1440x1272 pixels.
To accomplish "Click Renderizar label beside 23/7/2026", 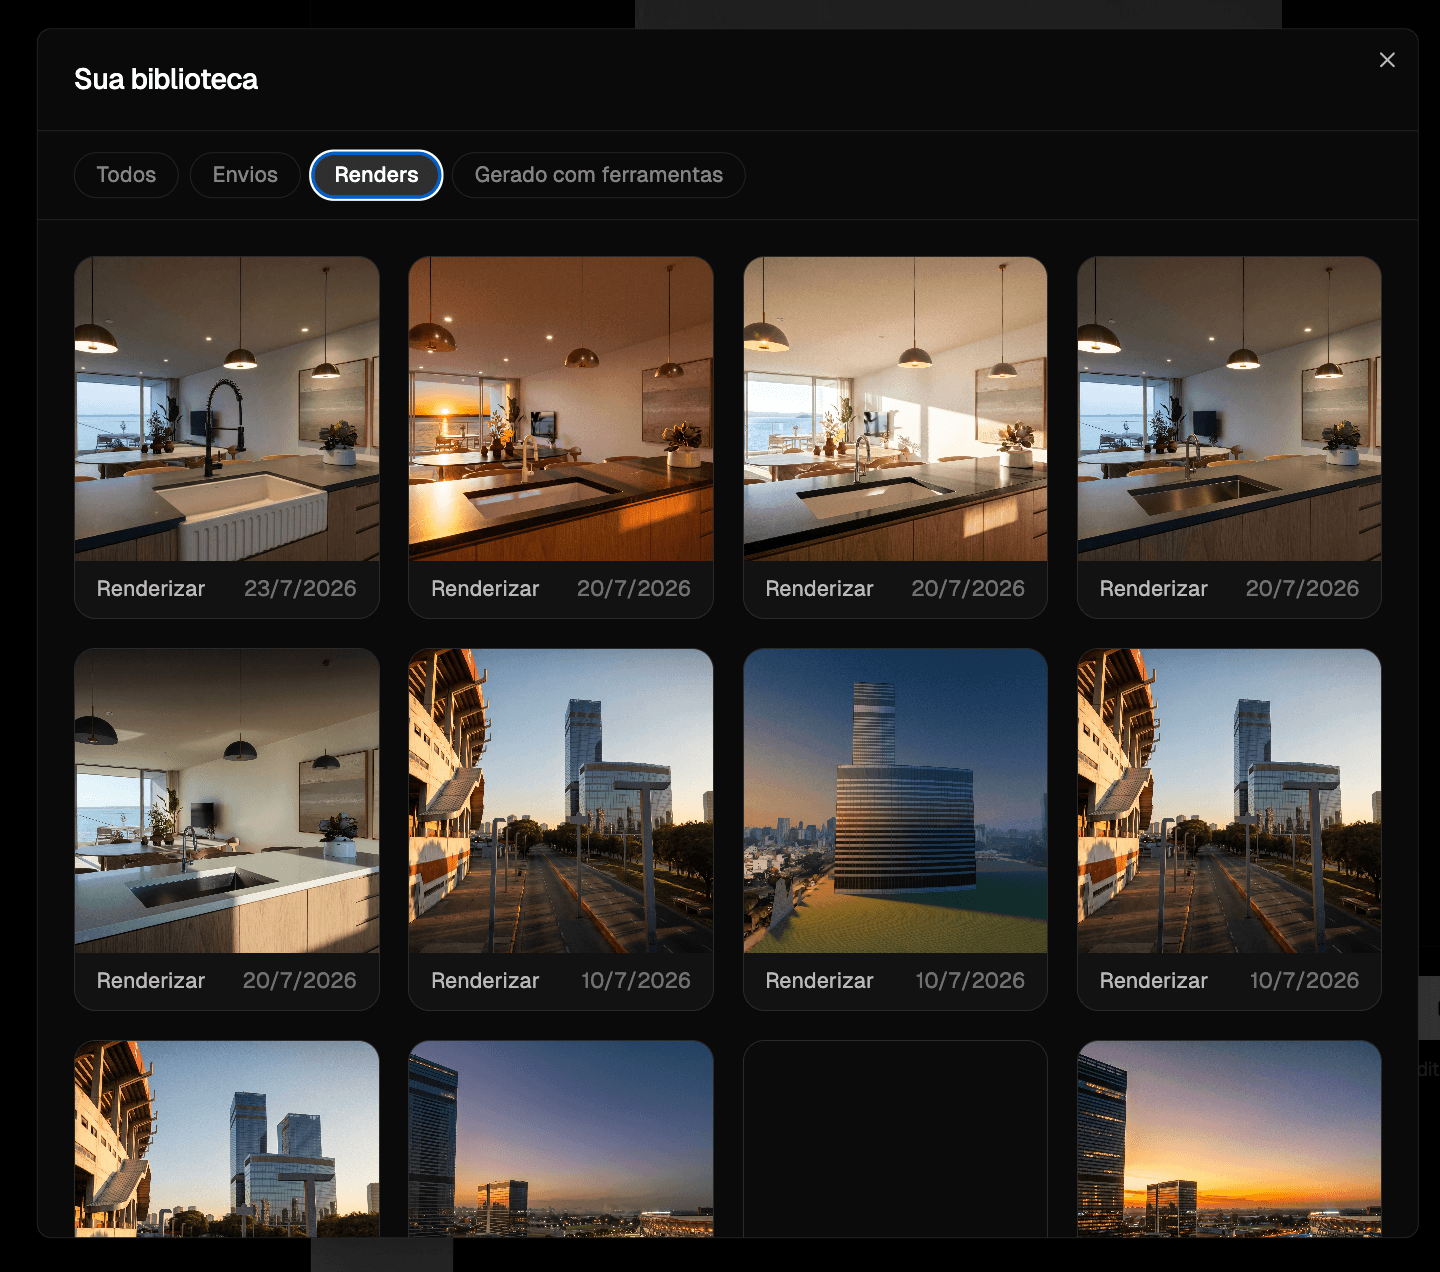I will pos(151,589).
